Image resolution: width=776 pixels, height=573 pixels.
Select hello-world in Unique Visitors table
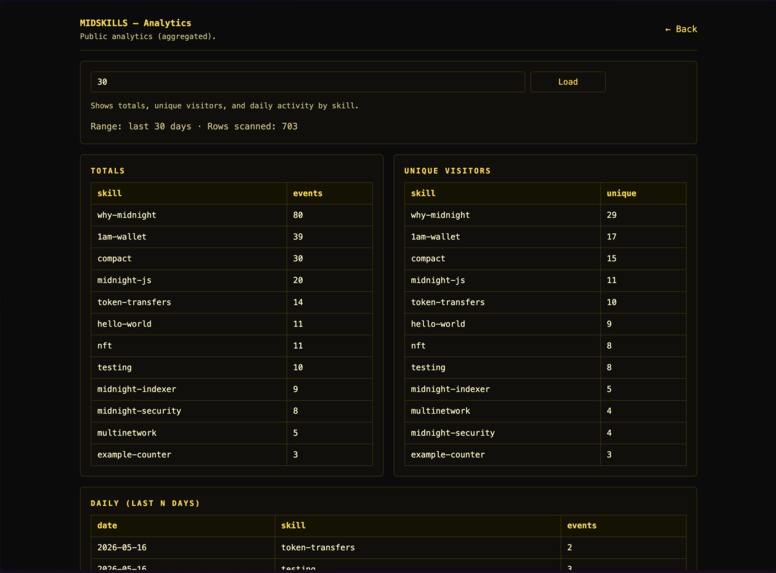click(x=438, y=324)
